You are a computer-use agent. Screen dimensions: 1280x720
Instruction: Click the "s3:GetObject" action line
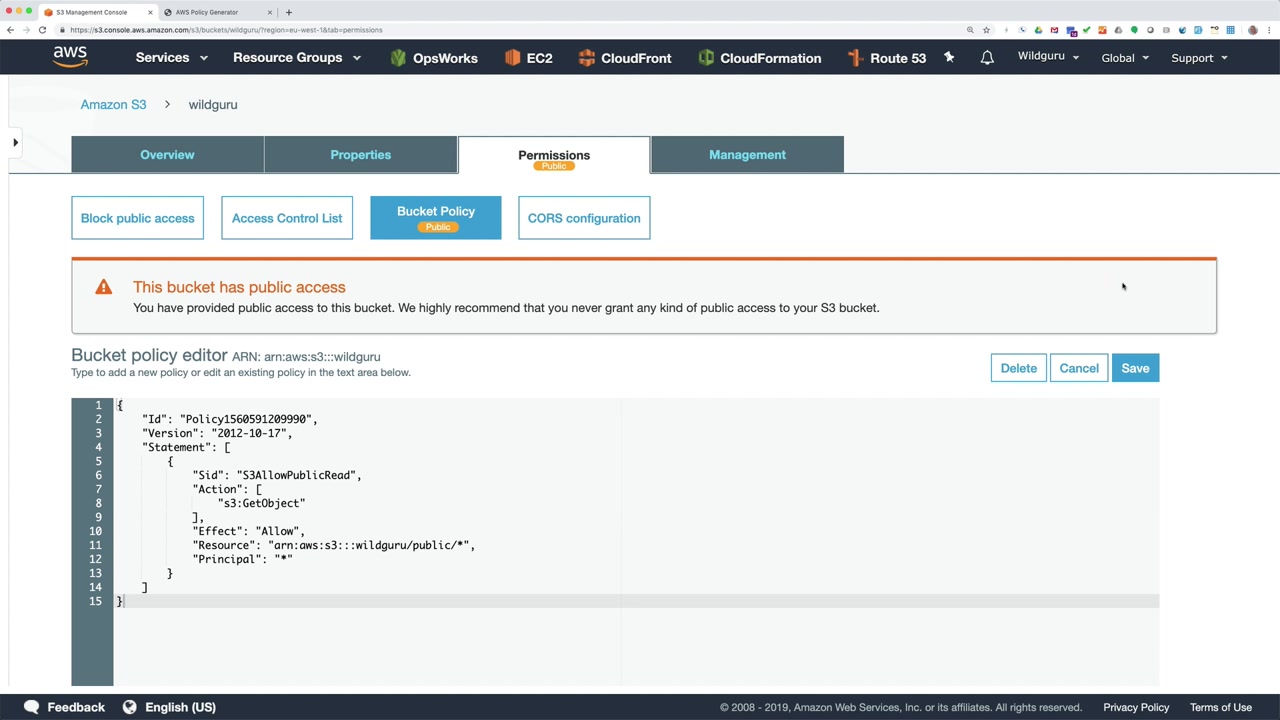262,503
